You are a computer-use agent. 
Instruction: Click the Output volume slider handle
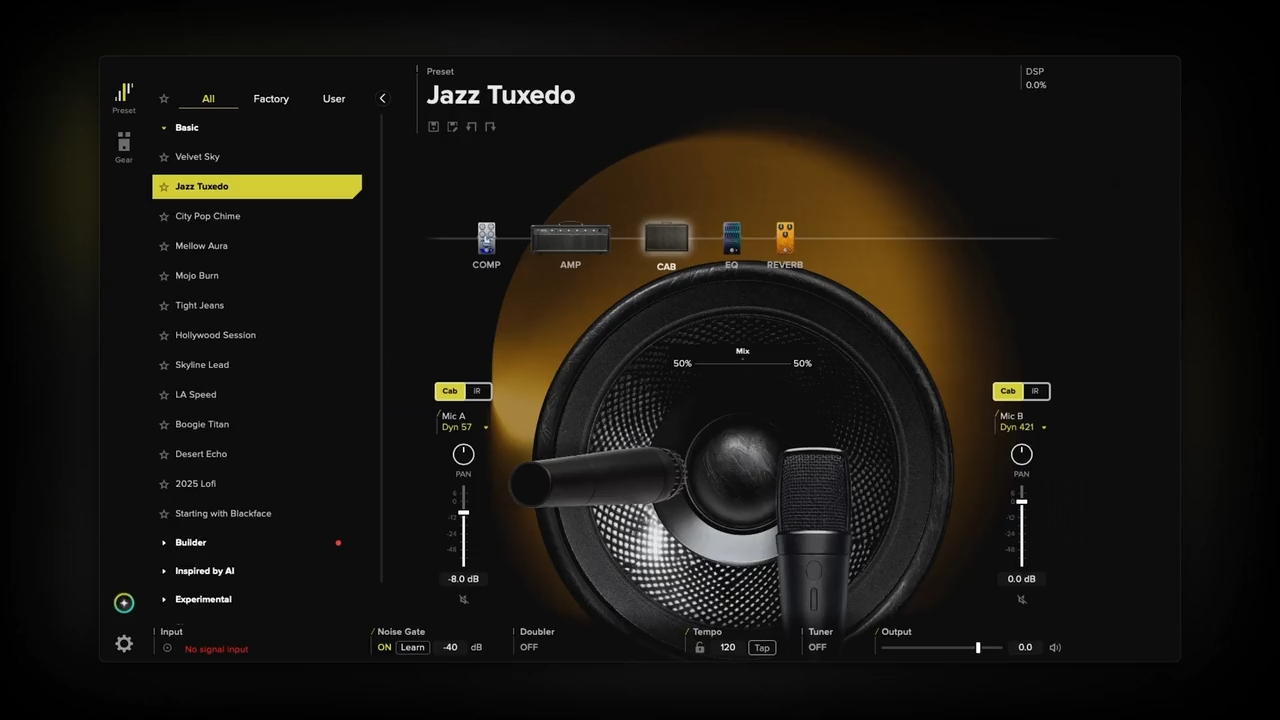pyautogui.click(x=978, y=648)
